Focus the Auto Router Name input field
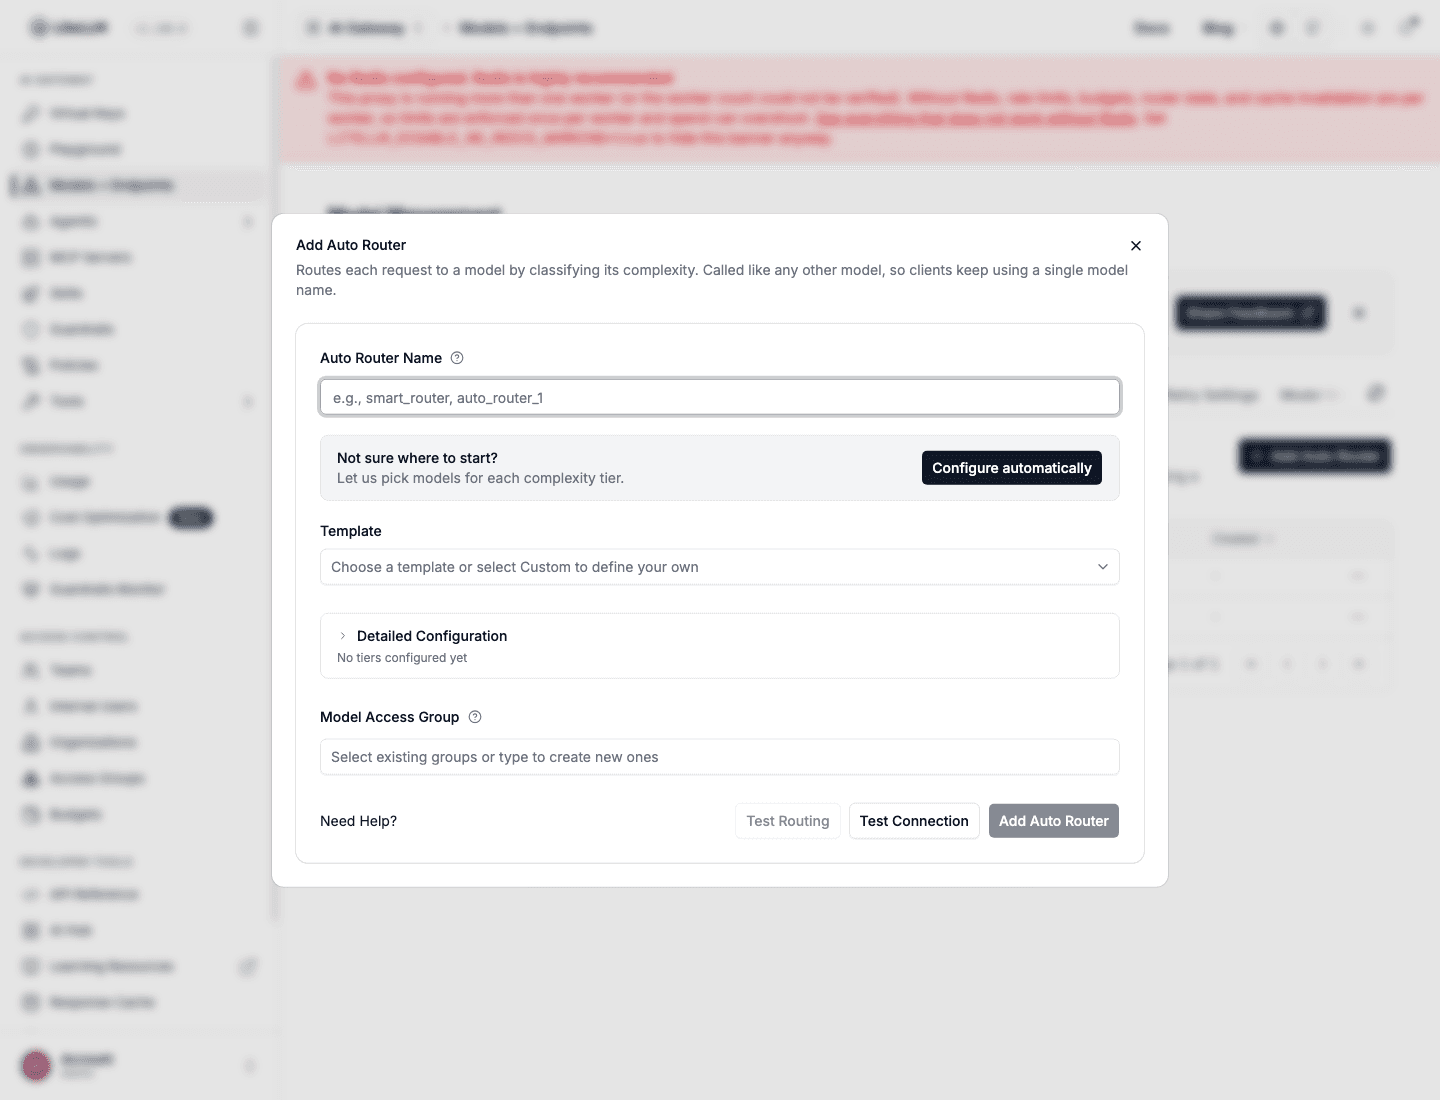Screen dimensions: 1440x1100 point(720,397)
